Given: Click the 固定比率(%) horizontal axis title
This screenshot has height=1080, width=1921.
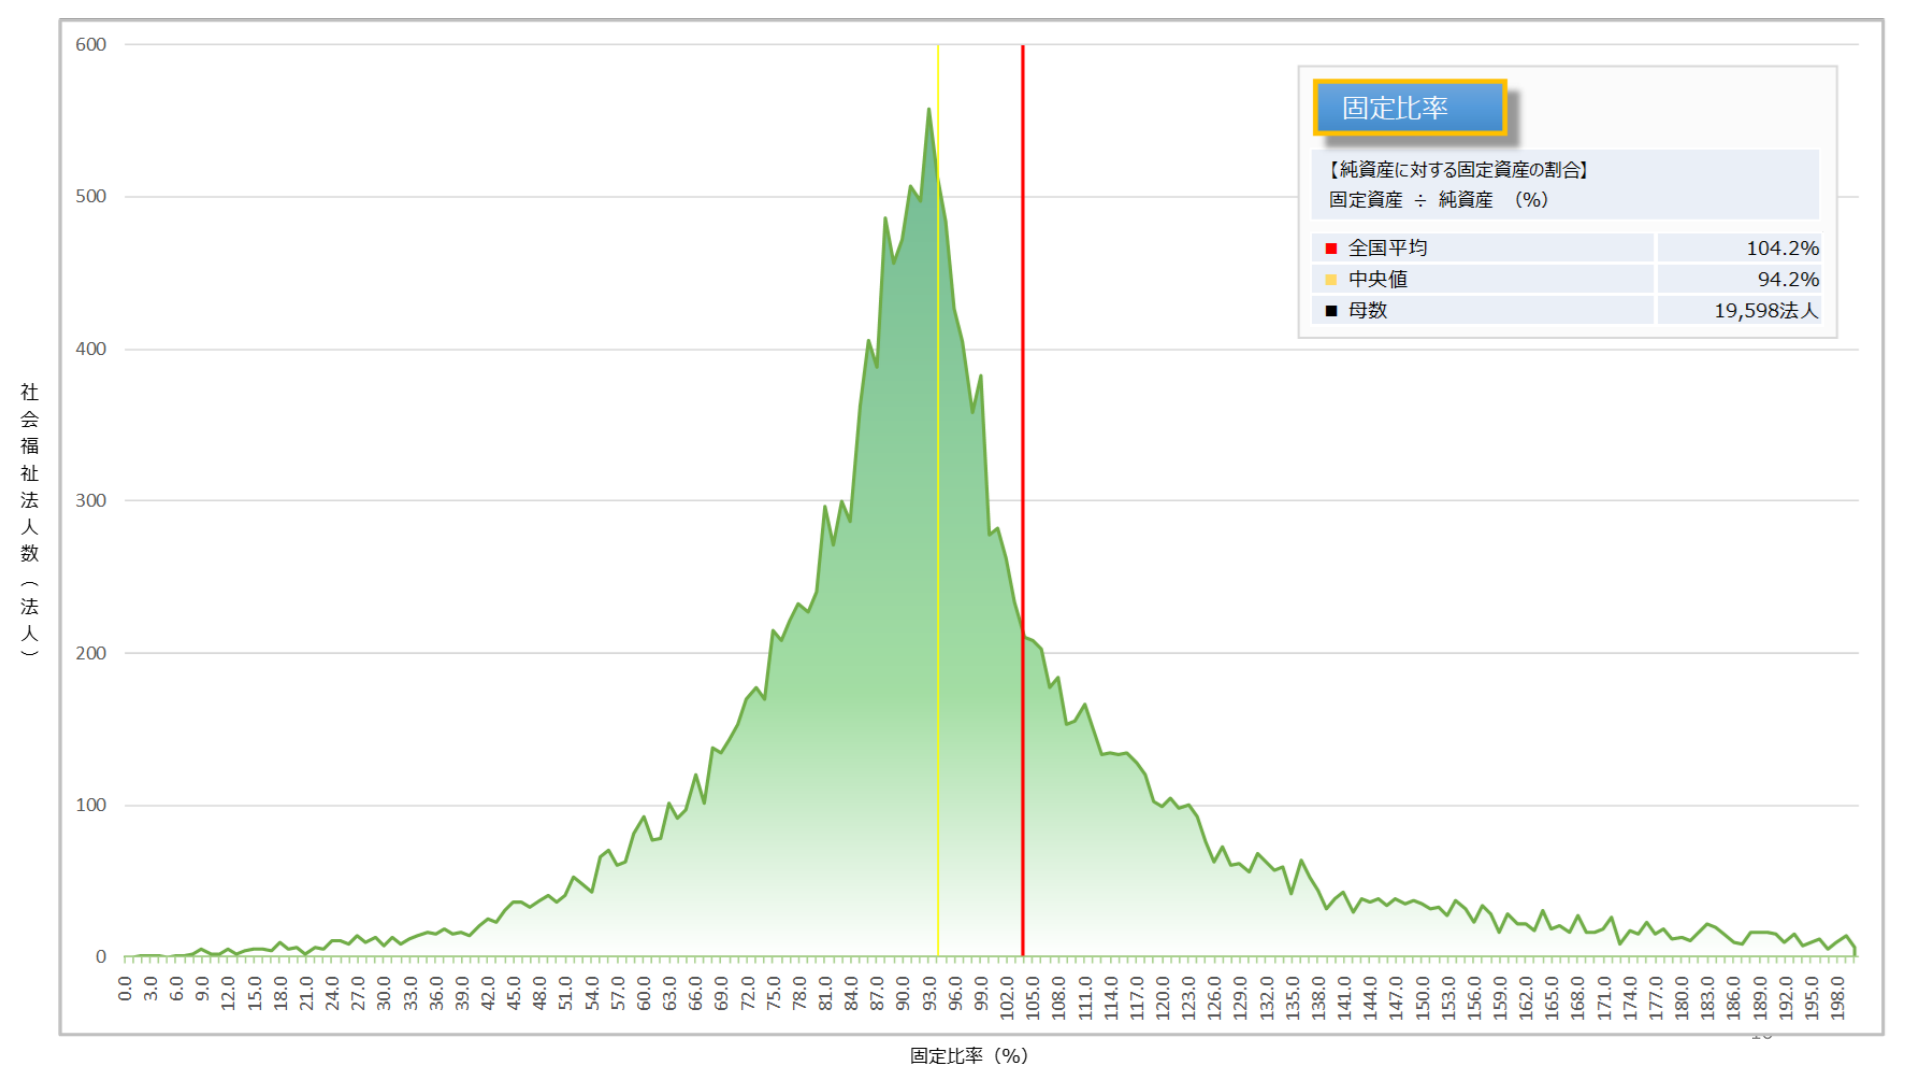Looking at the screenshot, I should point(968,1055).
